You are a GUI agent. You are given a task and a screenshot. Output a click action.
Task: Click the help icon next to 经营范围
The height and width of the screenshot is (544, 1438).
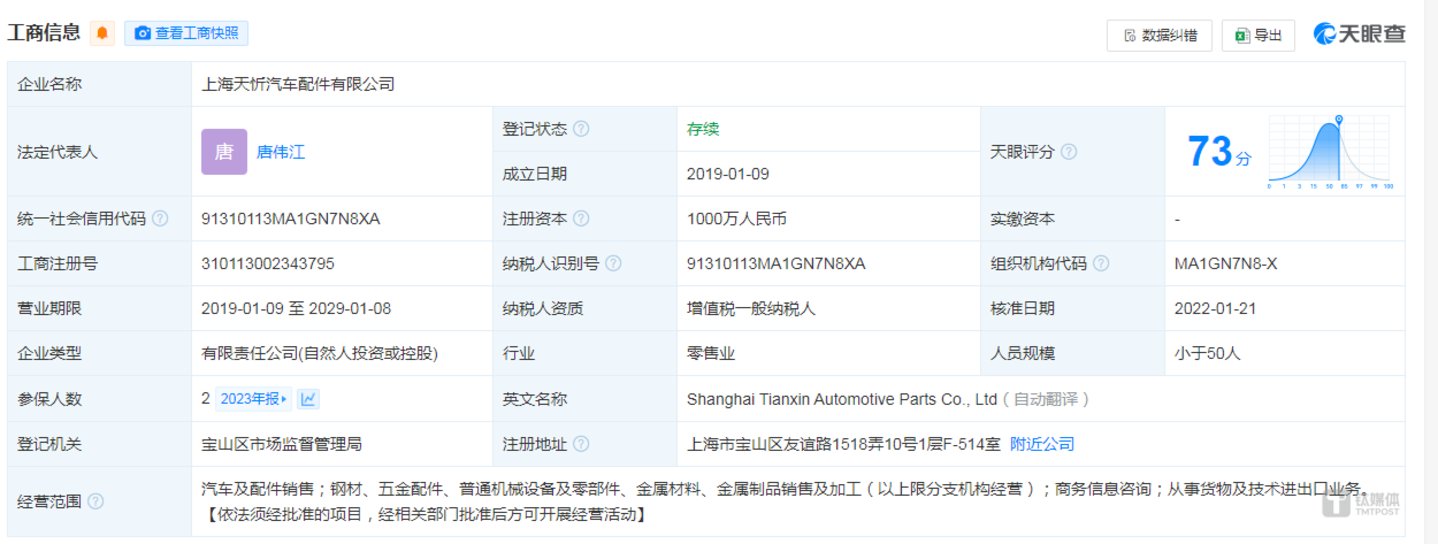96,501
